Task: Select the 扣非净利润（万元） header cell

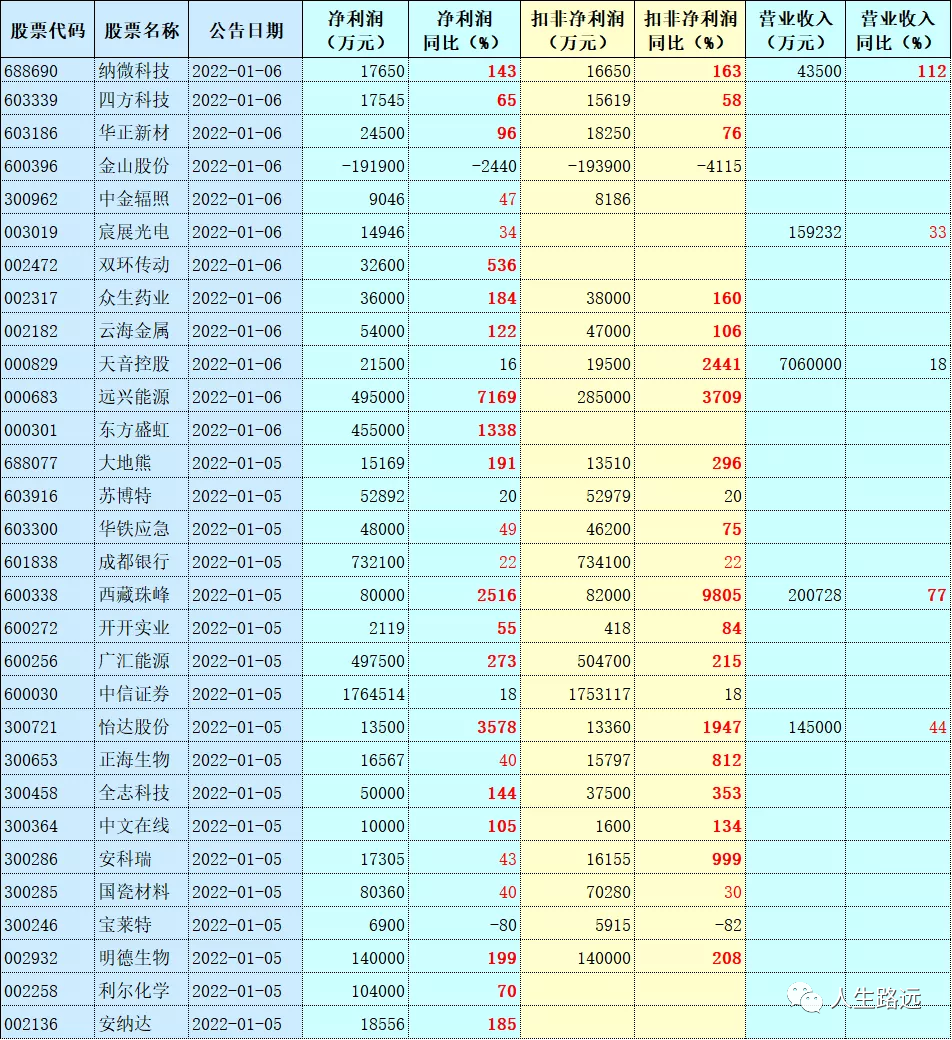Action: 578,30
